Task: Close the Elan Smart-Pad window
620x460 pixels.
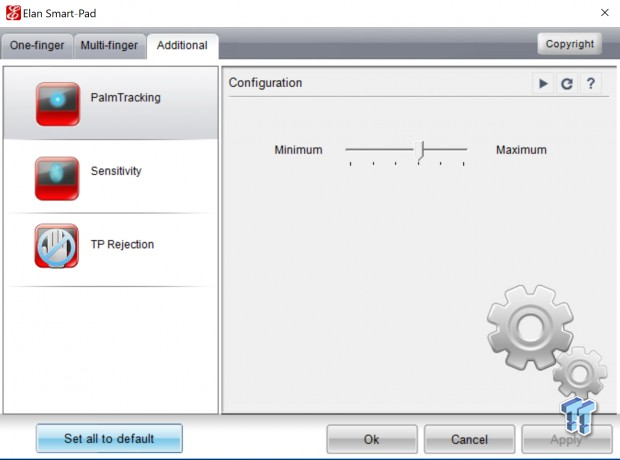Action: click(x=605, y=13)
